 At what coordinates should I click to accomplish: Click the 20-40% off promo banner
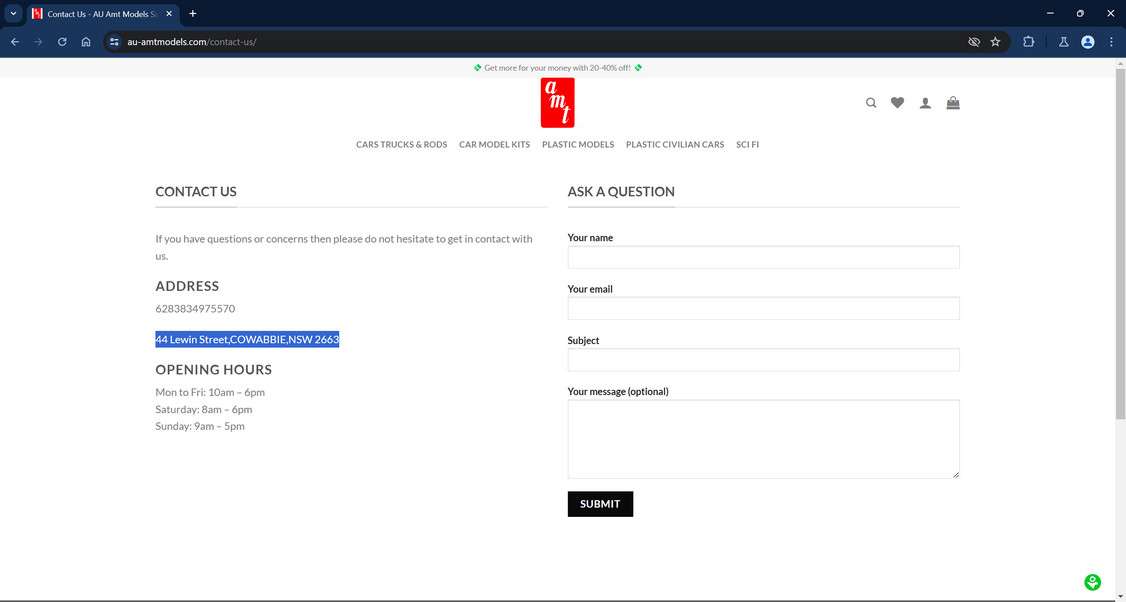[x=557, y=68]
